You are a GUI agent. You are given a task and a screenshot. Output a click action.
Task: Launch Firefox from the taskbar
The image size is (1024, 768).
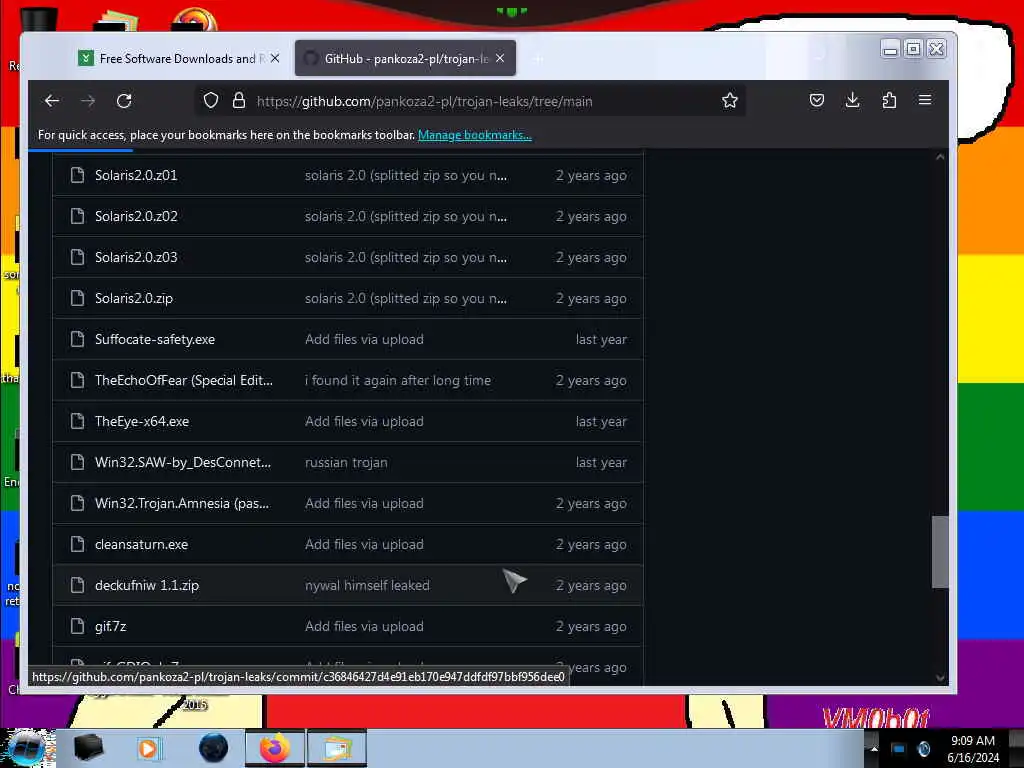click(x=274, y=748)
